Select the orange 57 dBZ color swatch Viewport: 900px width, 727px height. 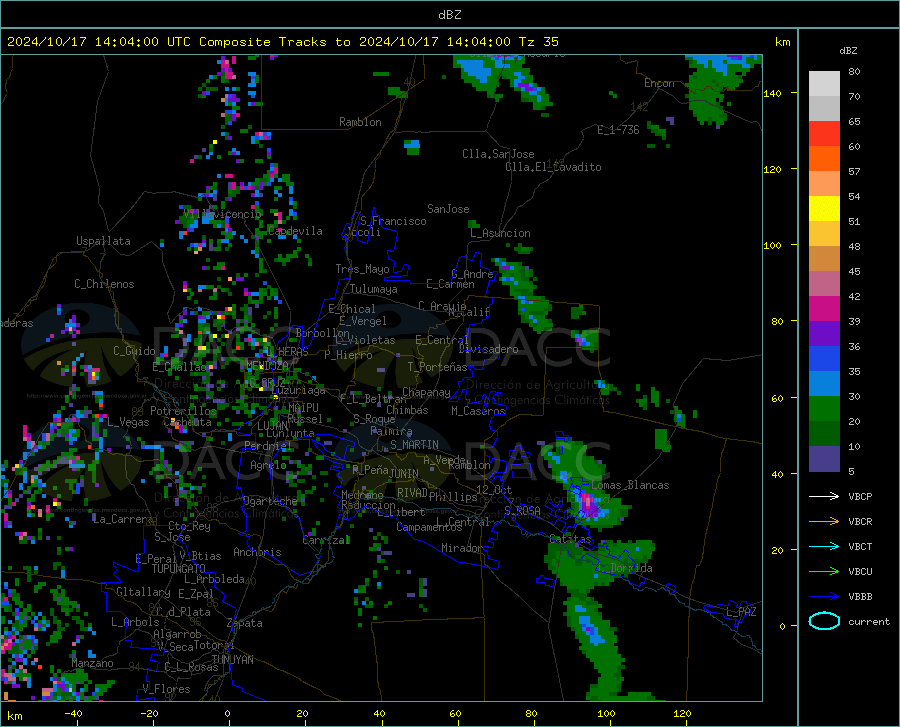click(x=824, y=159)
